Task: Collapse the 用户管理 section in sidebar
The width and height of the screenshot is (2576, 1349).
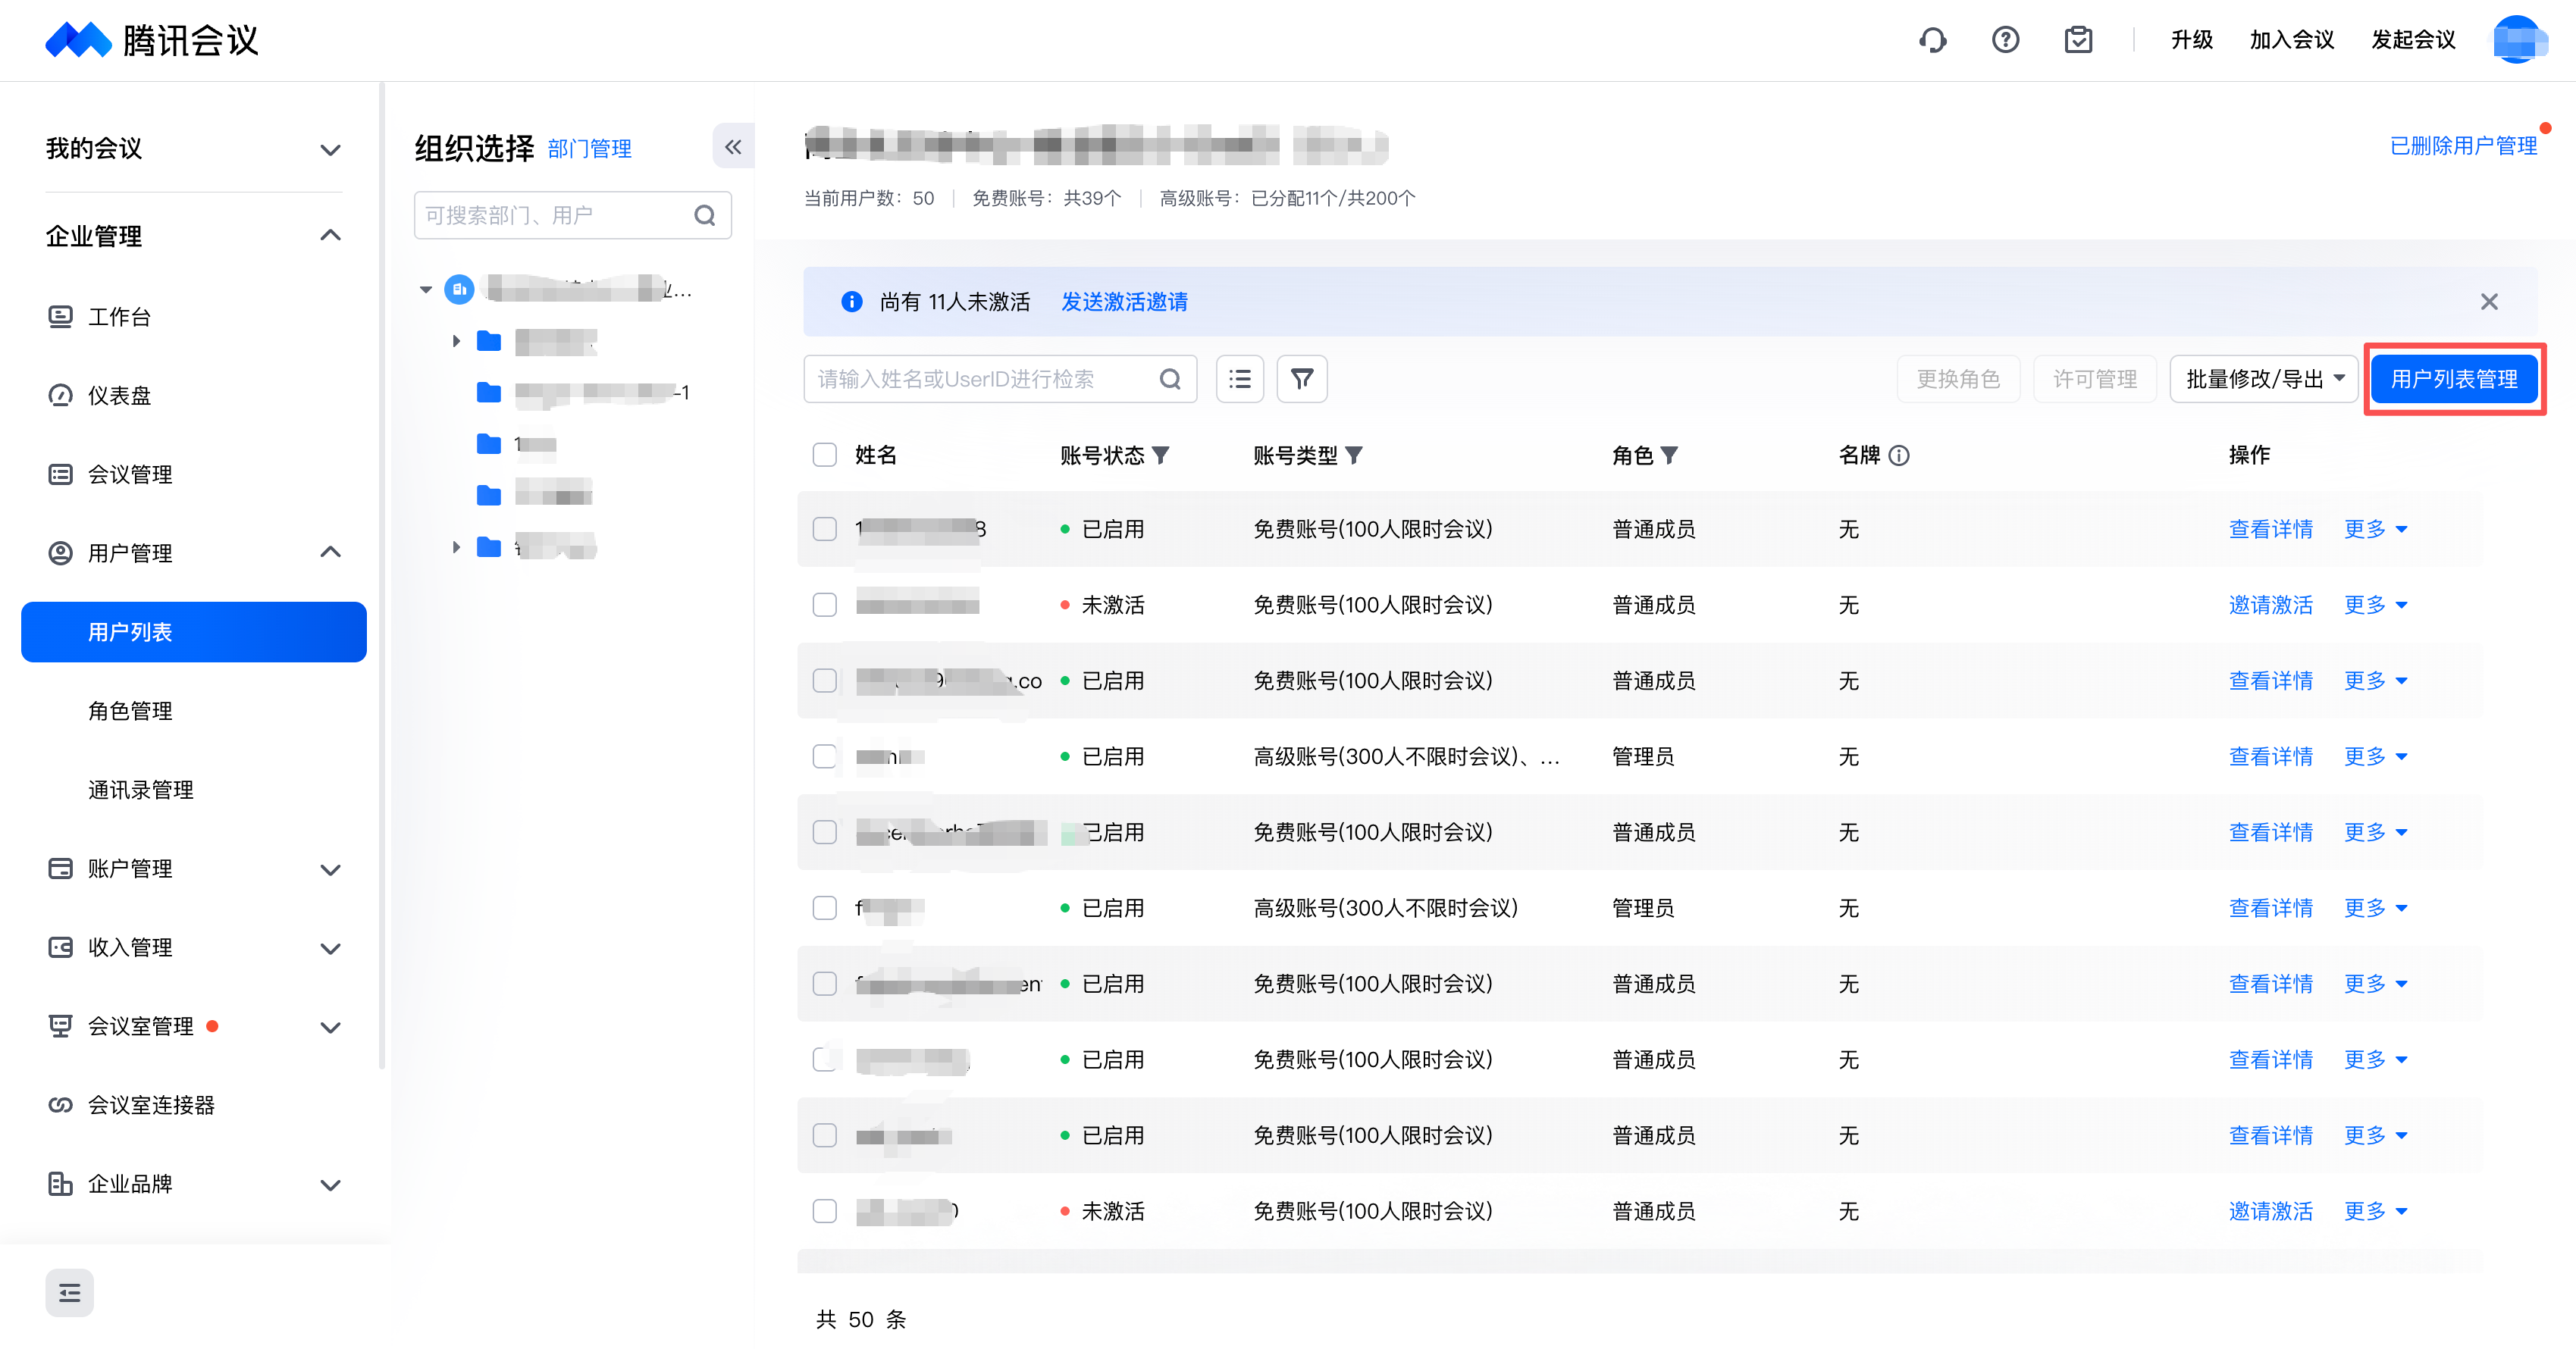Action: click(330, 552)
